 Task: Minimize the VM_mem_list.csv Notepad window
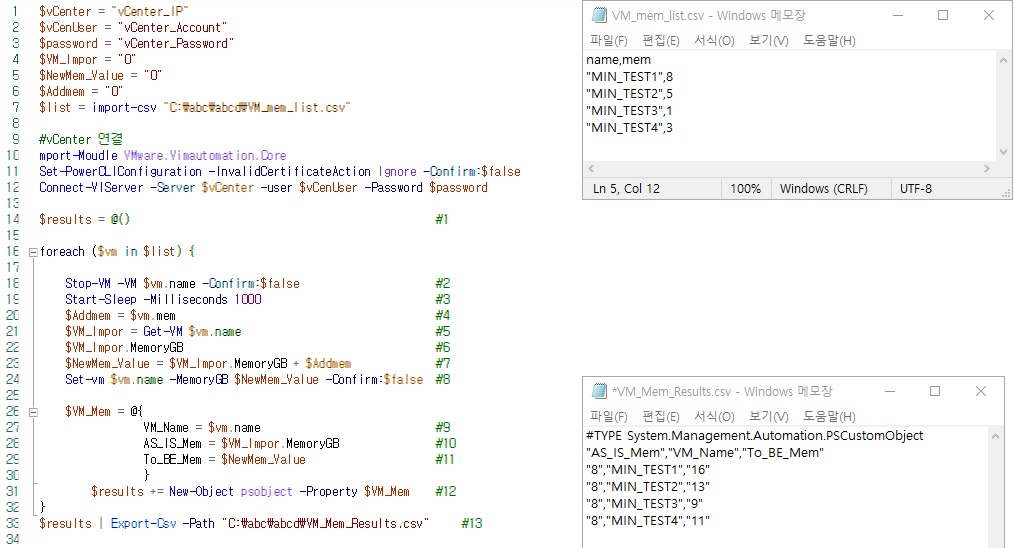(x=898, y=15)
